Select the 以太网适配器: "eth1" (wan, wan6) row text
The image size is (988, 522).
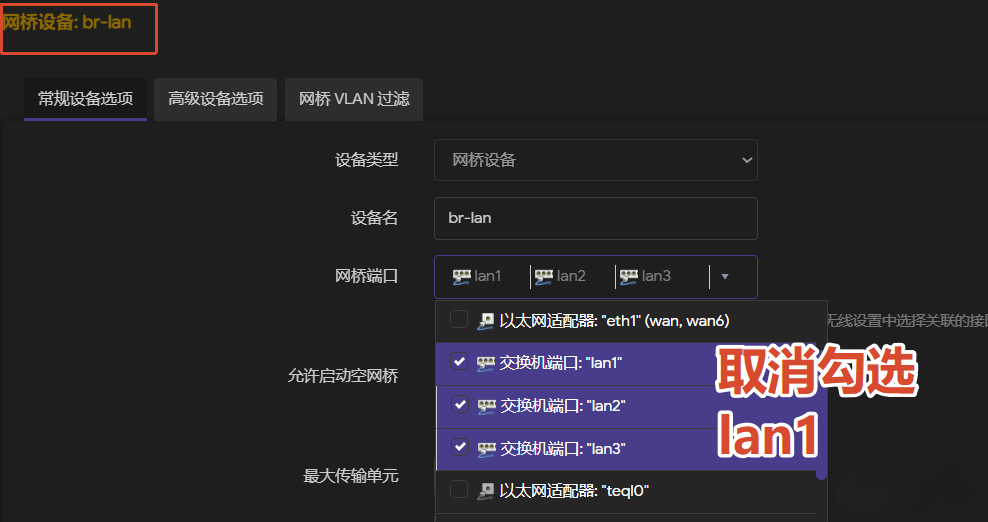[614, 321]
